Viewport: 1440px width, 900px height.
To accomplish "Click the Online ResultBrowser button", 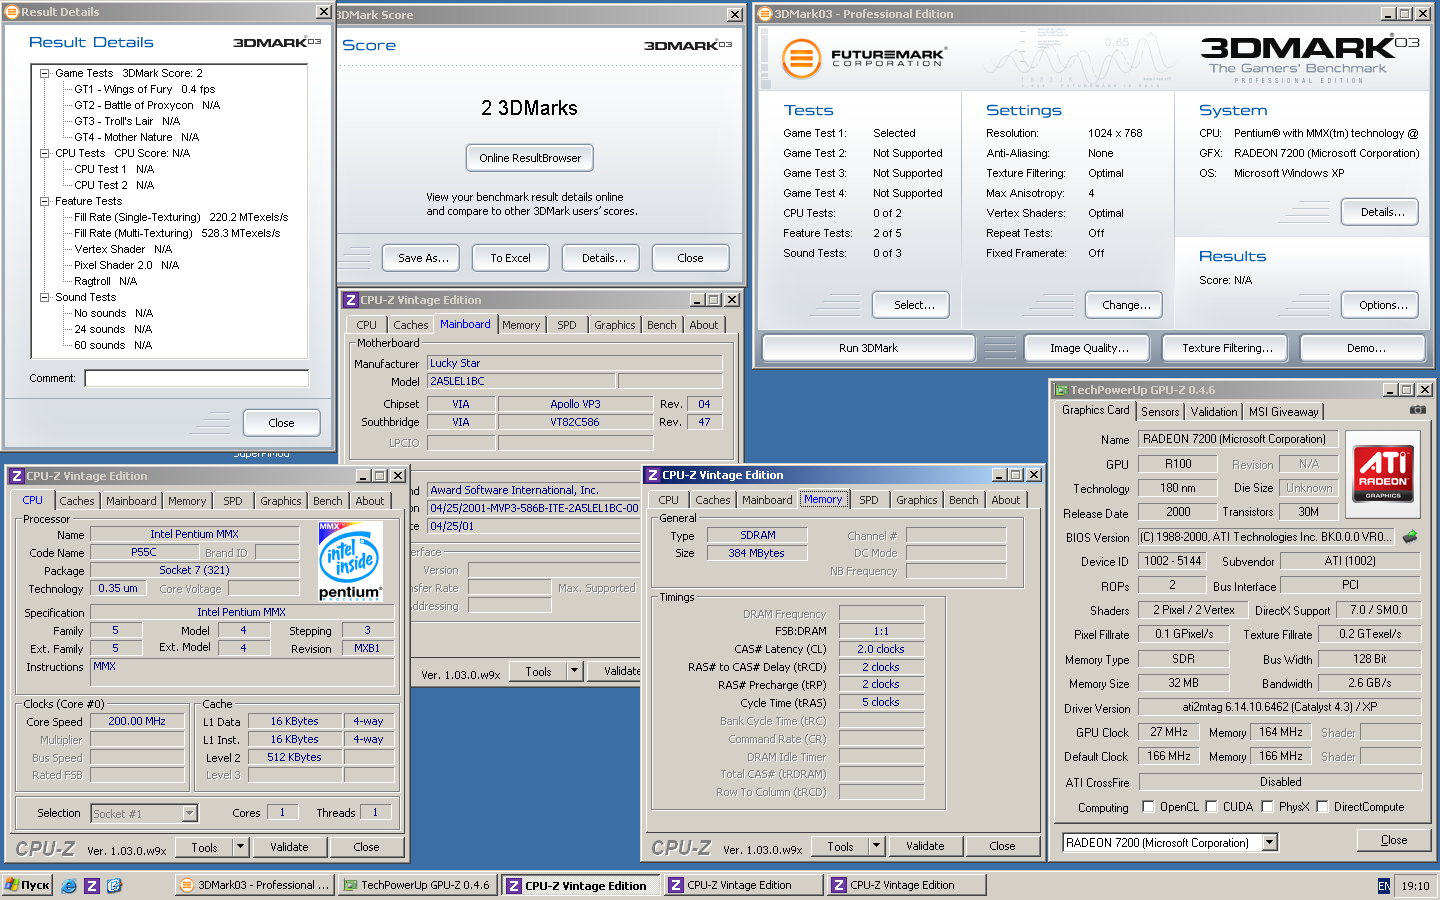I will click(x=530, y=158).
